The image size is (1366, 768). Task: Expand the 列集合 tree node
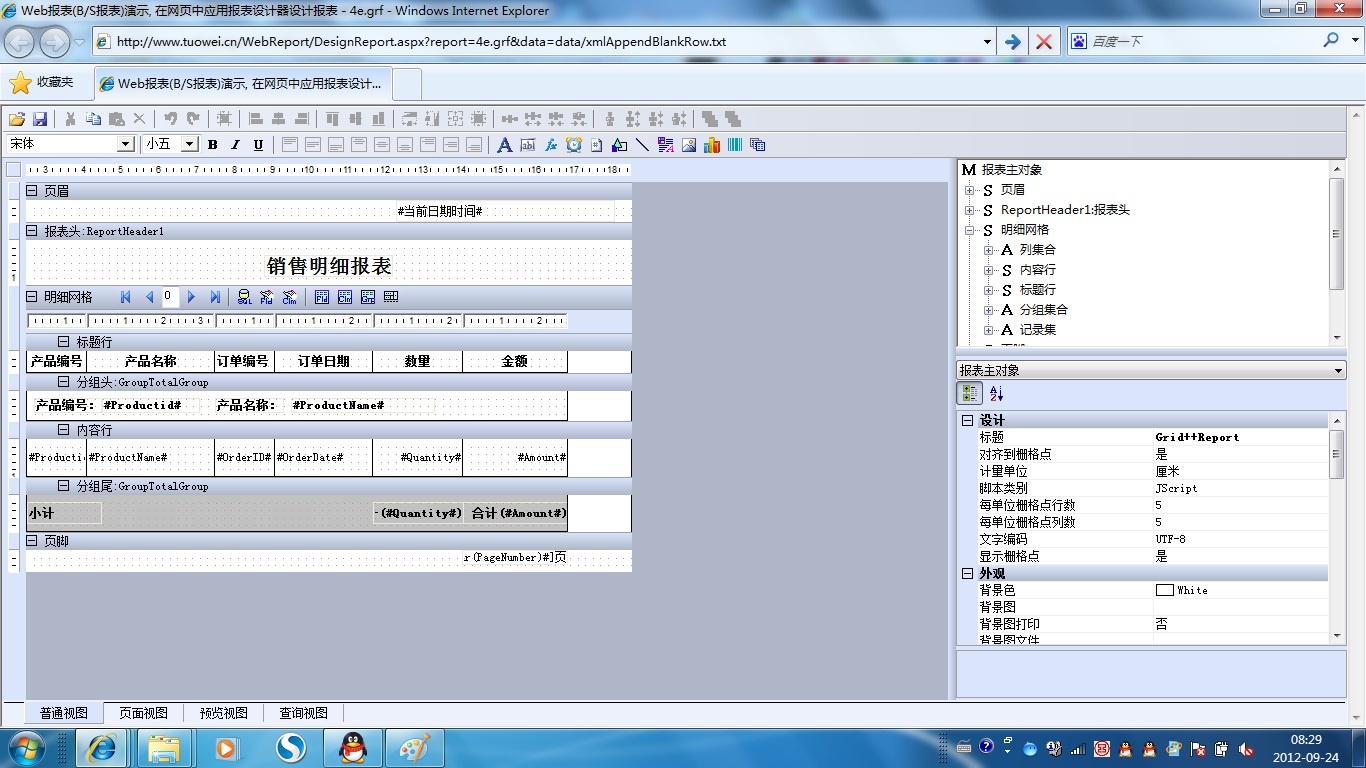point(989,250)
